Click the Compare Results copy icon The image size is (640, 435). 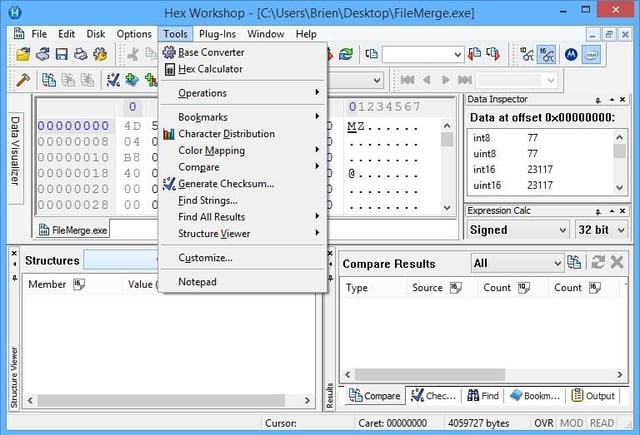point(574,262)
